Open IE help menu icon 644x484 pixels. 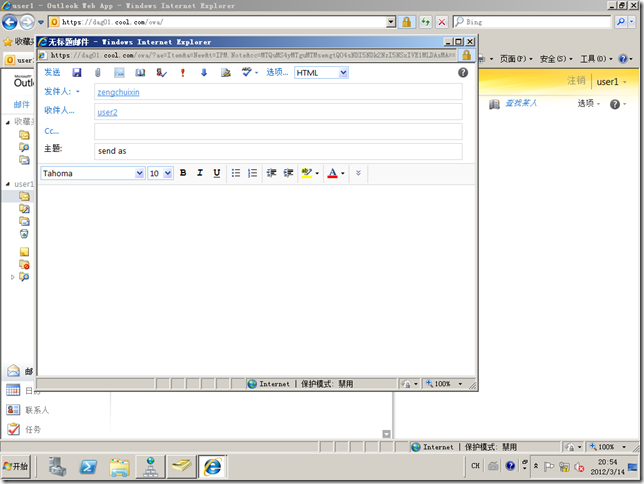click(626, 59)
